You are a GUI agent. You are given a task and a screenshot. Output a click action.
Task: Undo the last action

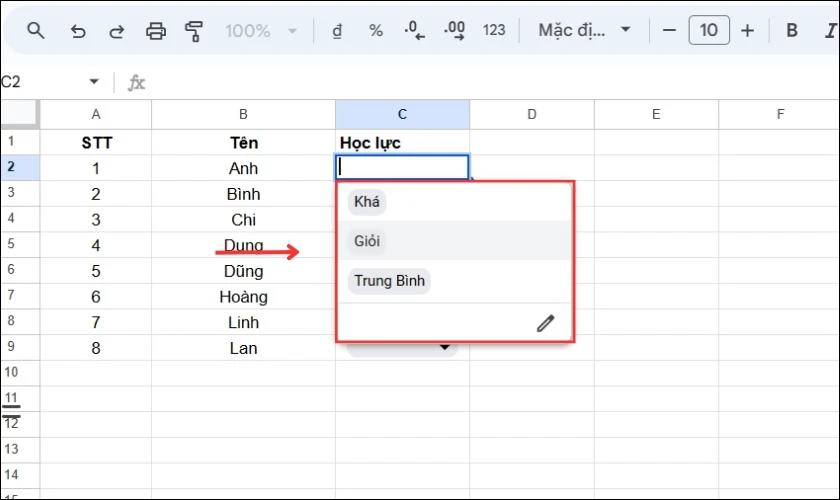tap(78, 31)
